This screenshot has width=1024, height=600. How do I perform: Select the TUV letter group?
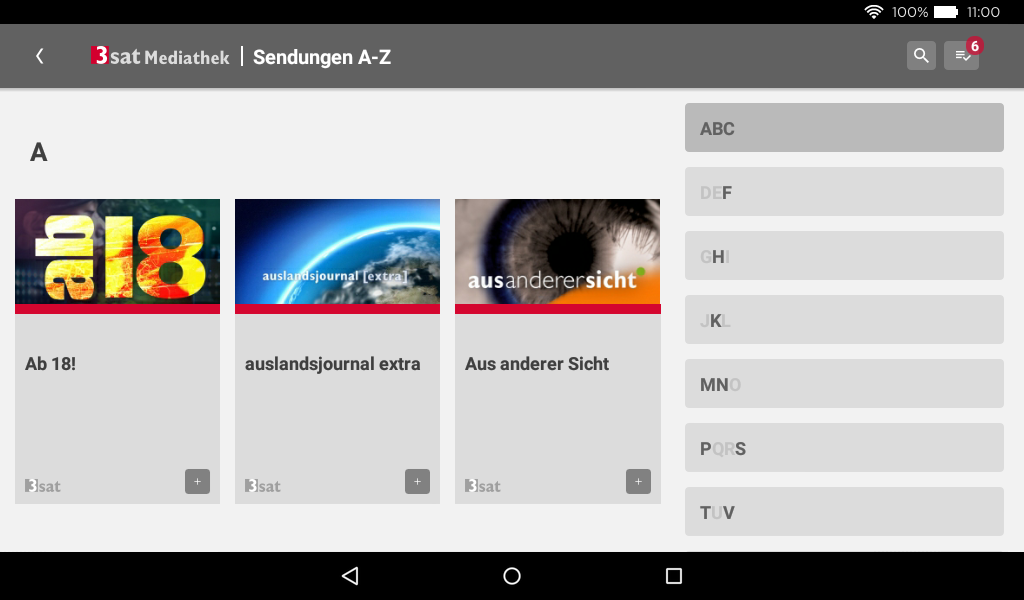click(x=844, y=511)
